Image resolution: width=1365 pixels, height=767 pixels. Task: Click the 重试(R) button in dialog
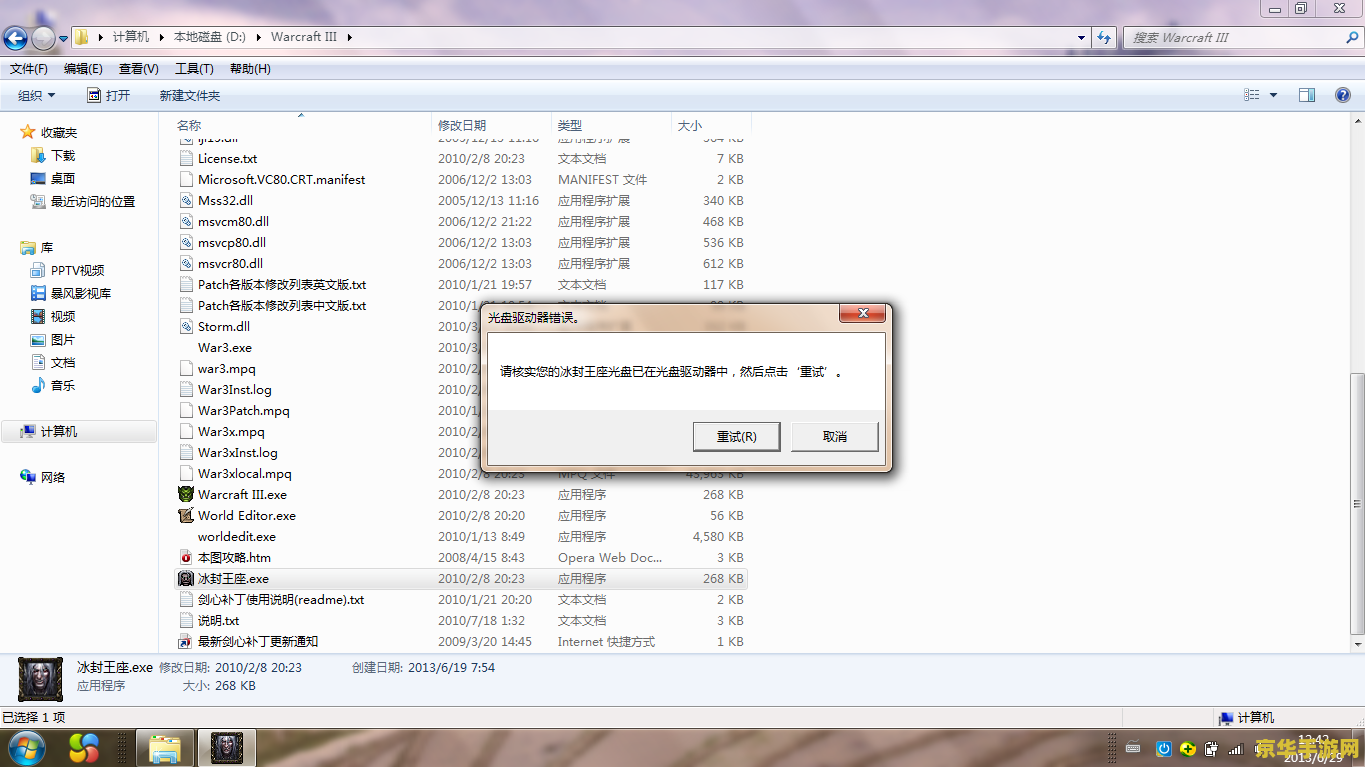pyautogui.click(x=736, y=436)
